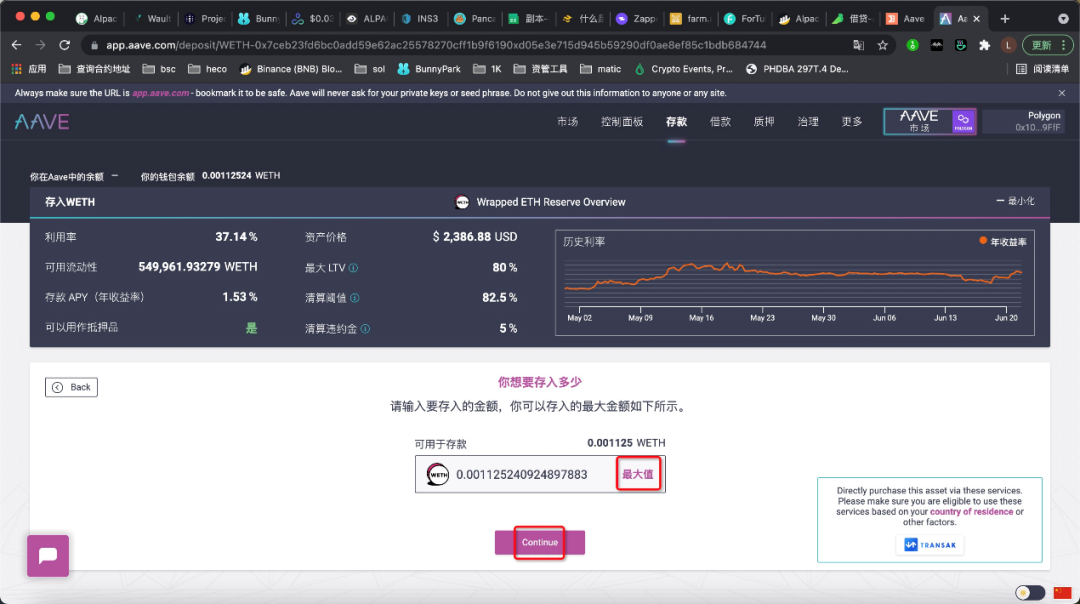
Task: Open the 控制面板 navigation tab
Action: click(623, 121)
